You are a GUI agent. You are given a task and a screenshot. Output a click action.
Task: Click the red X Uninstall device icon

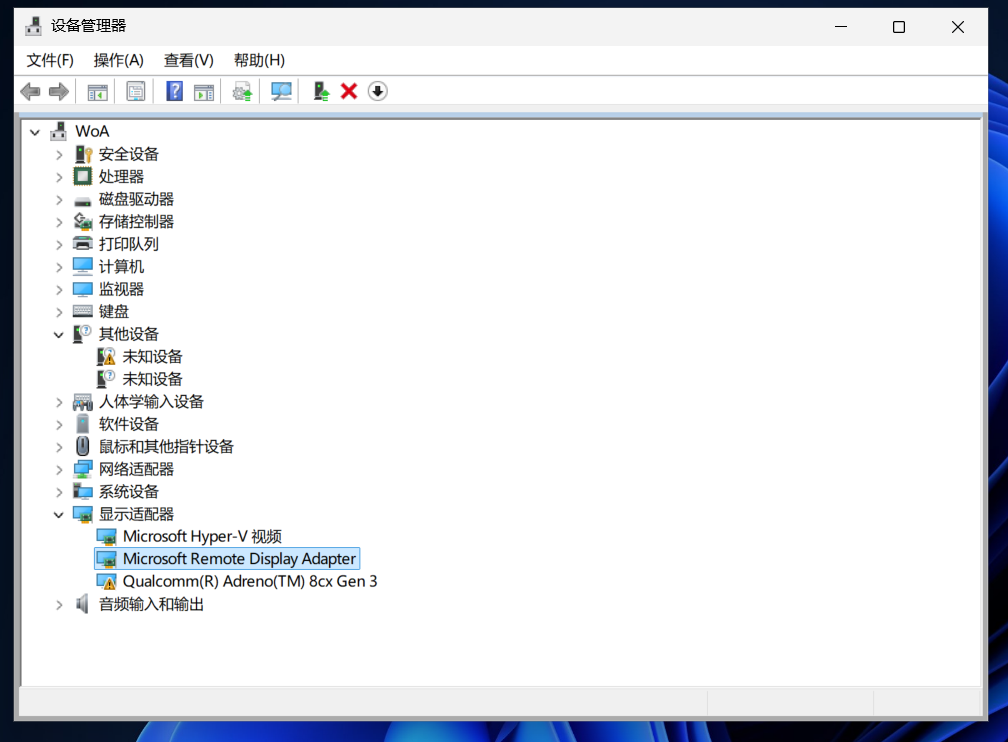tap(349, 91)
